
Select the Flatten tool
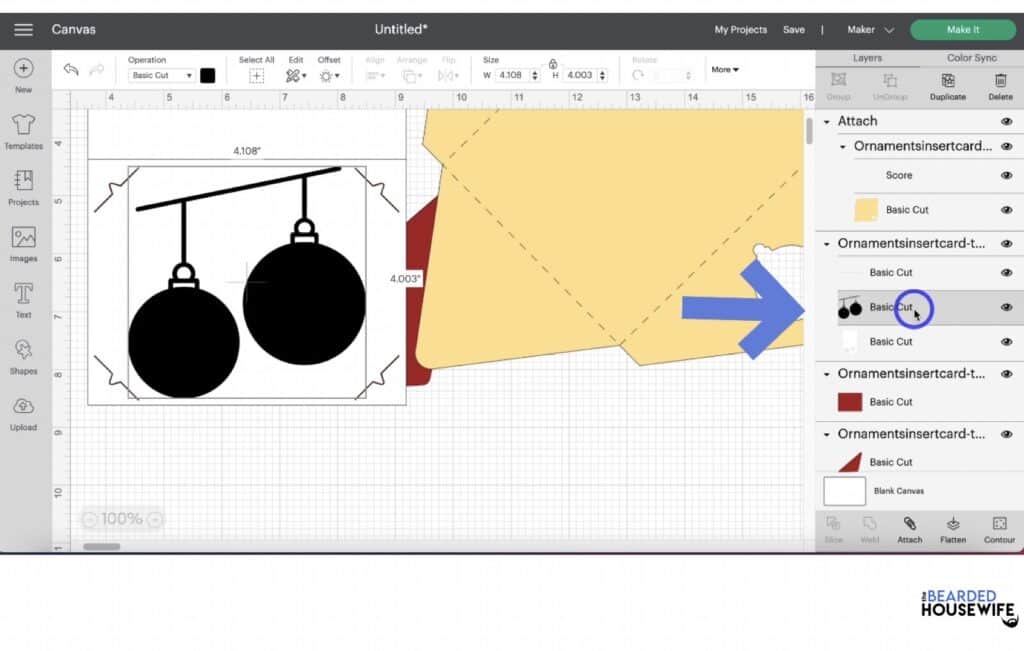click(952, 529)
